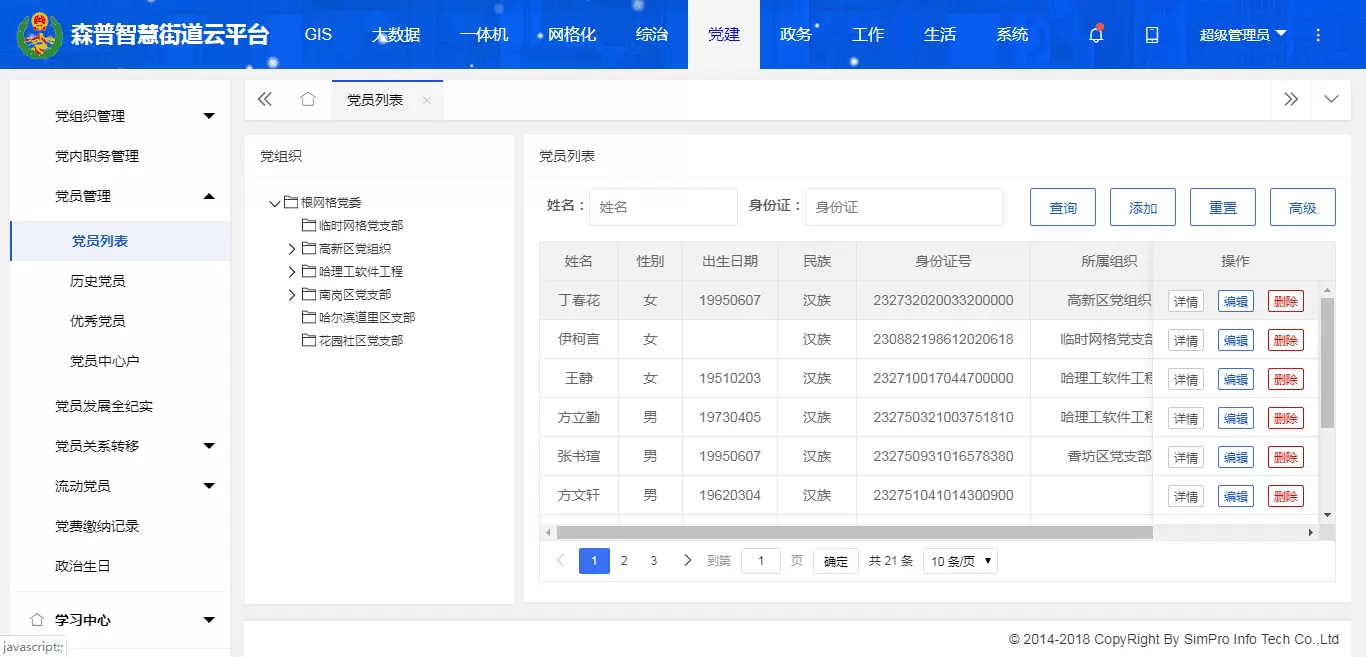Open the 政务 top menu
This screenshot has width=1366, height=657.
click(x=796, y=35)
